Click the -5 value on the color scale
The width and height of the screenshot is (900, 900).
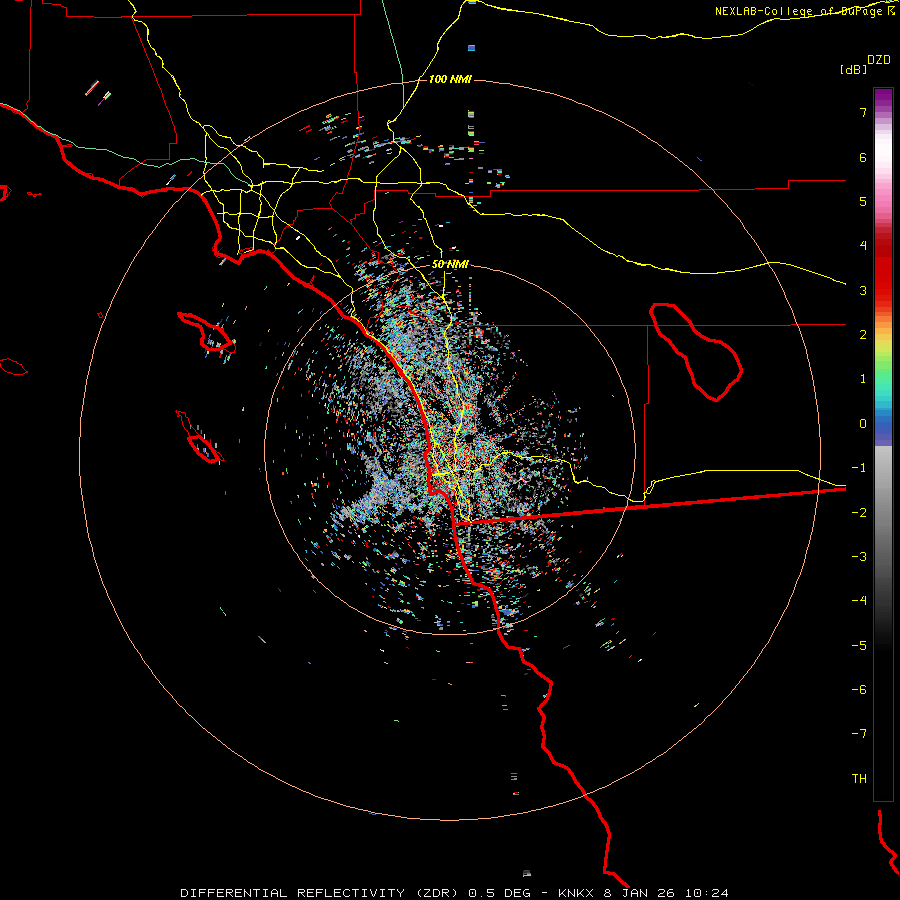point(859,646)
